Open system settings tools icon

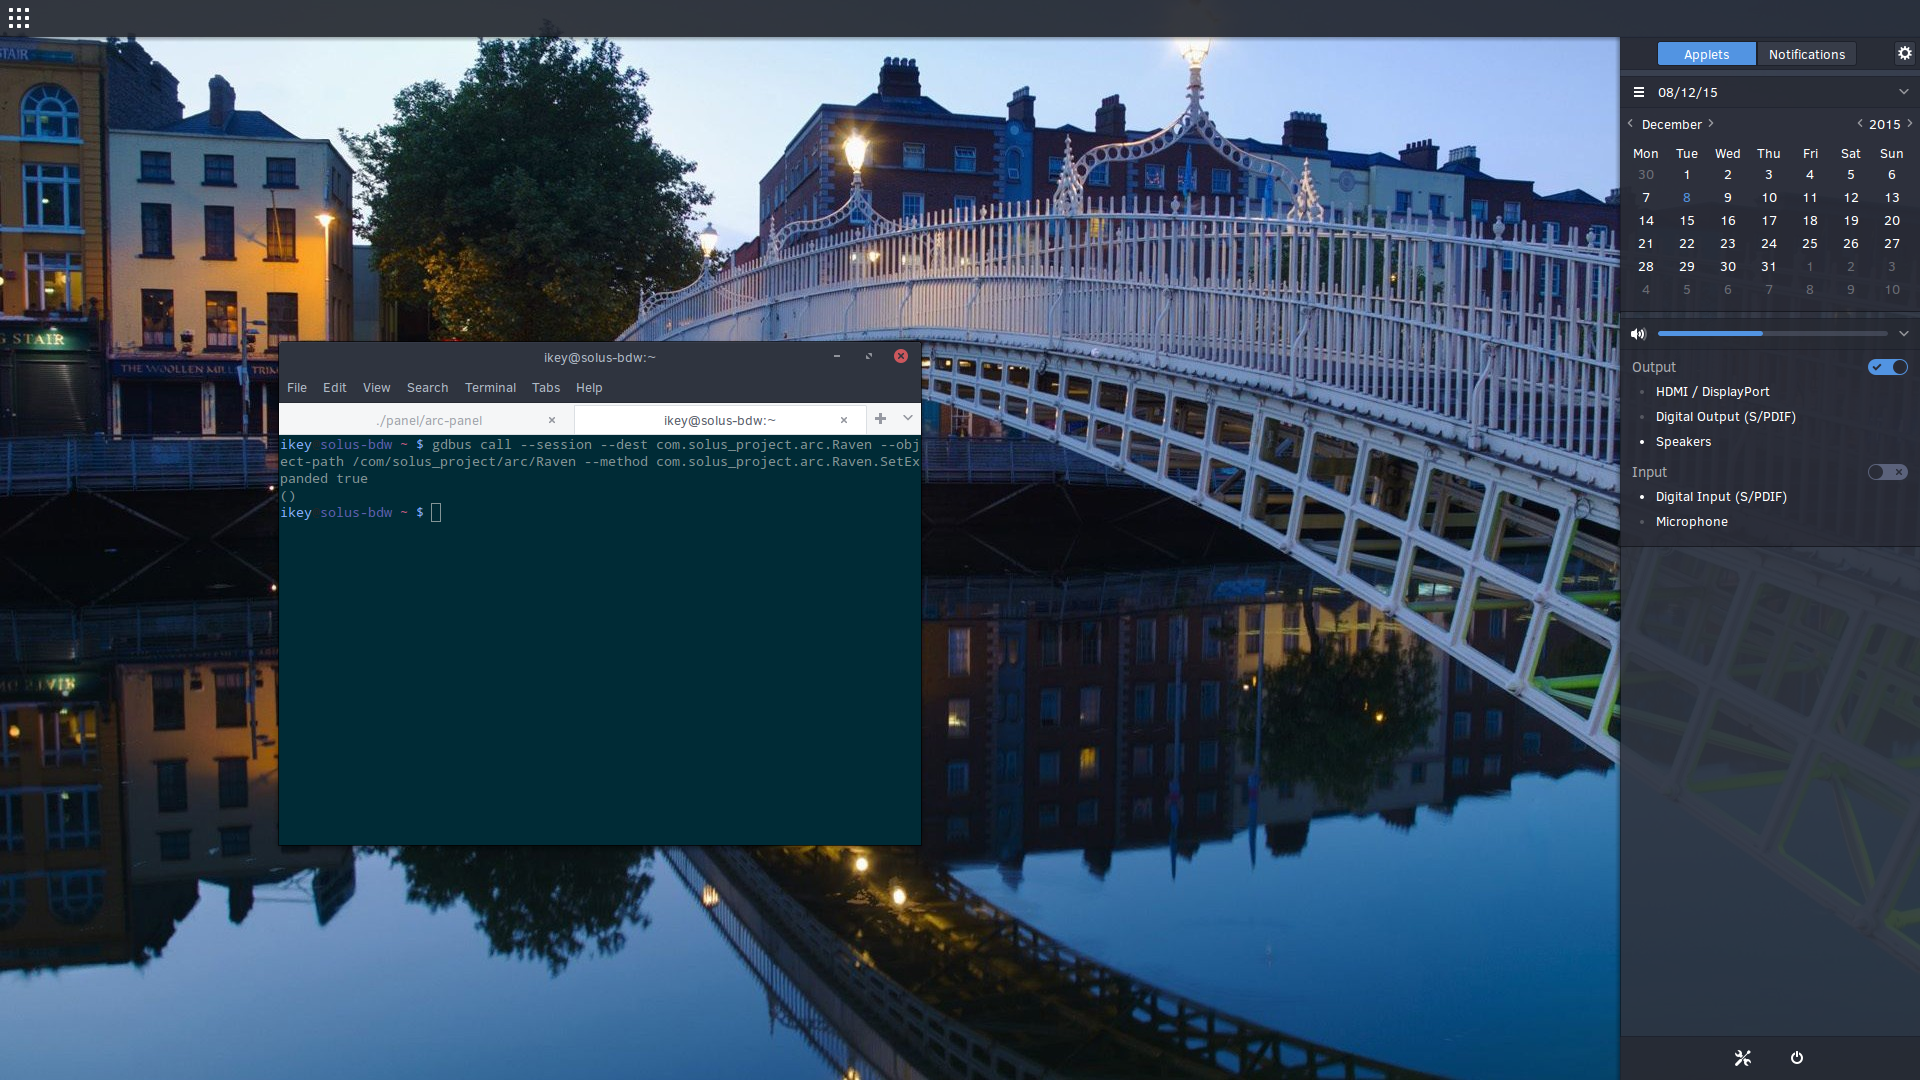tap(1743, 1058)
